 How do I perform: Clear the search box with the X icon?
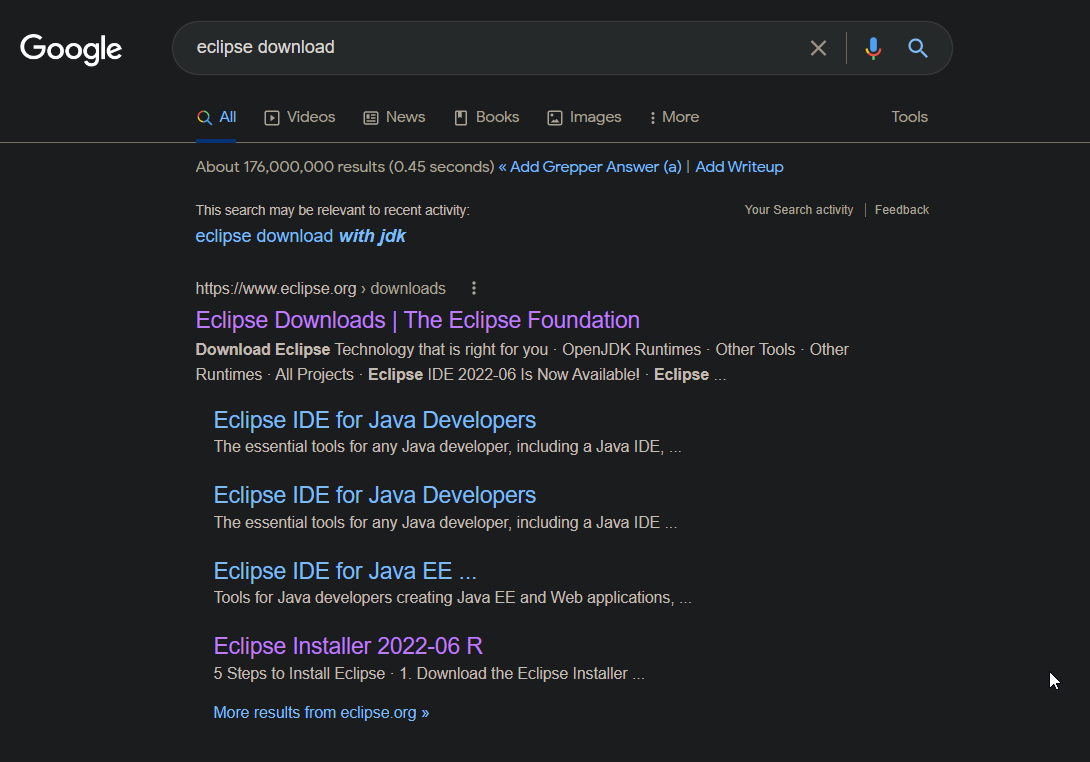point(818,48)
